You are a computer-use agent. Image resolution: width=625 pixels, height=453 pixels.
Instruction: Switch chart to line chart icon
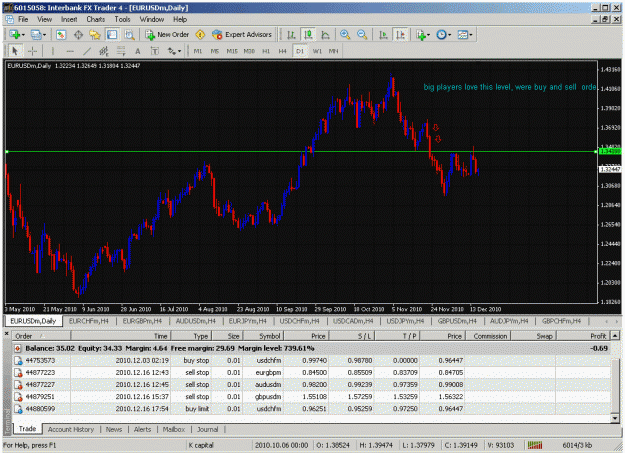point(325,35)
